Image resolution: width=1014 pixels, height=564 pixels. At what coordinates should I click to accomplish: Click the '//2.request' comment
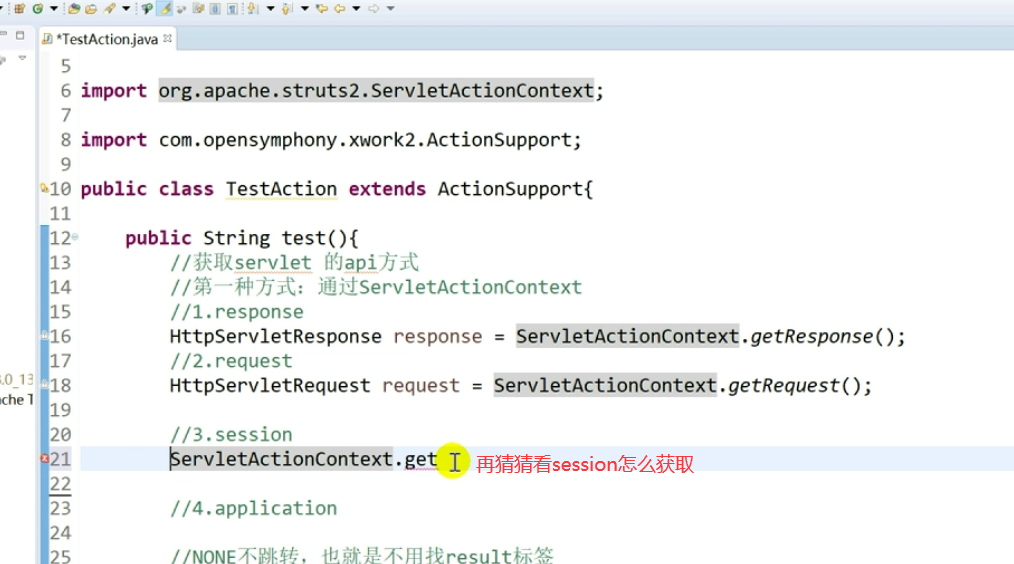(x=231, y=361)
